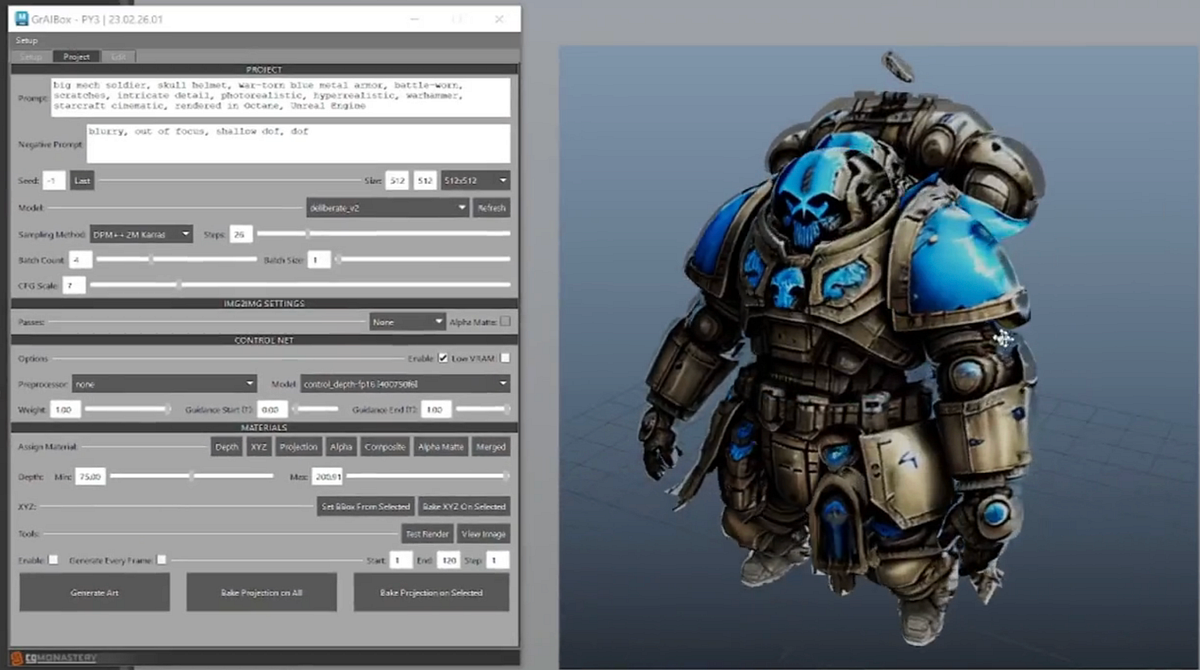The image size is (1200, 670).
Task: Enable the Generate Every Frame checkbox
Action: [163, 560]
